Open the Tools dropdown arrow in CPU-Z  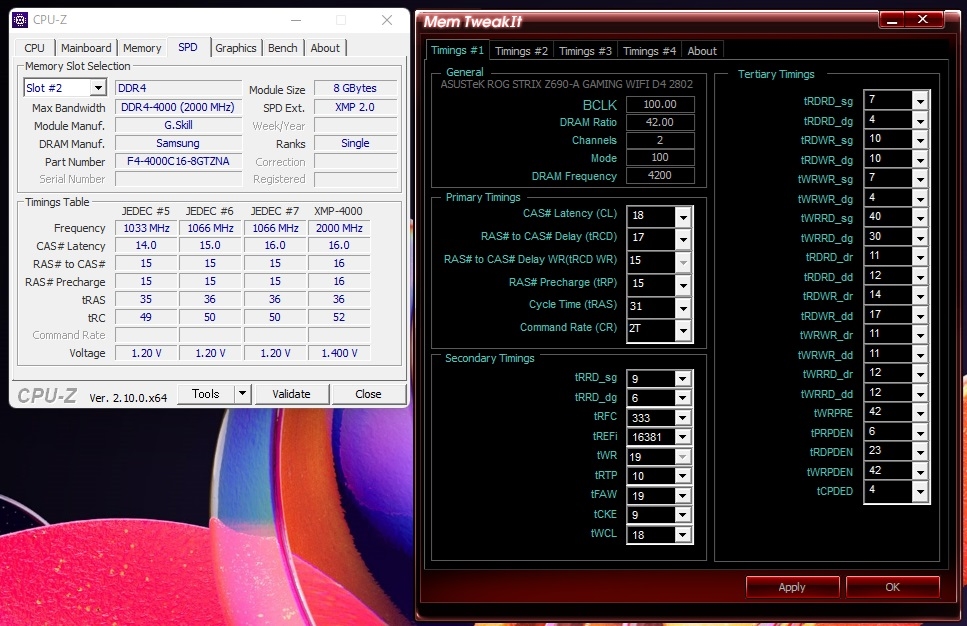coord(241,394)
